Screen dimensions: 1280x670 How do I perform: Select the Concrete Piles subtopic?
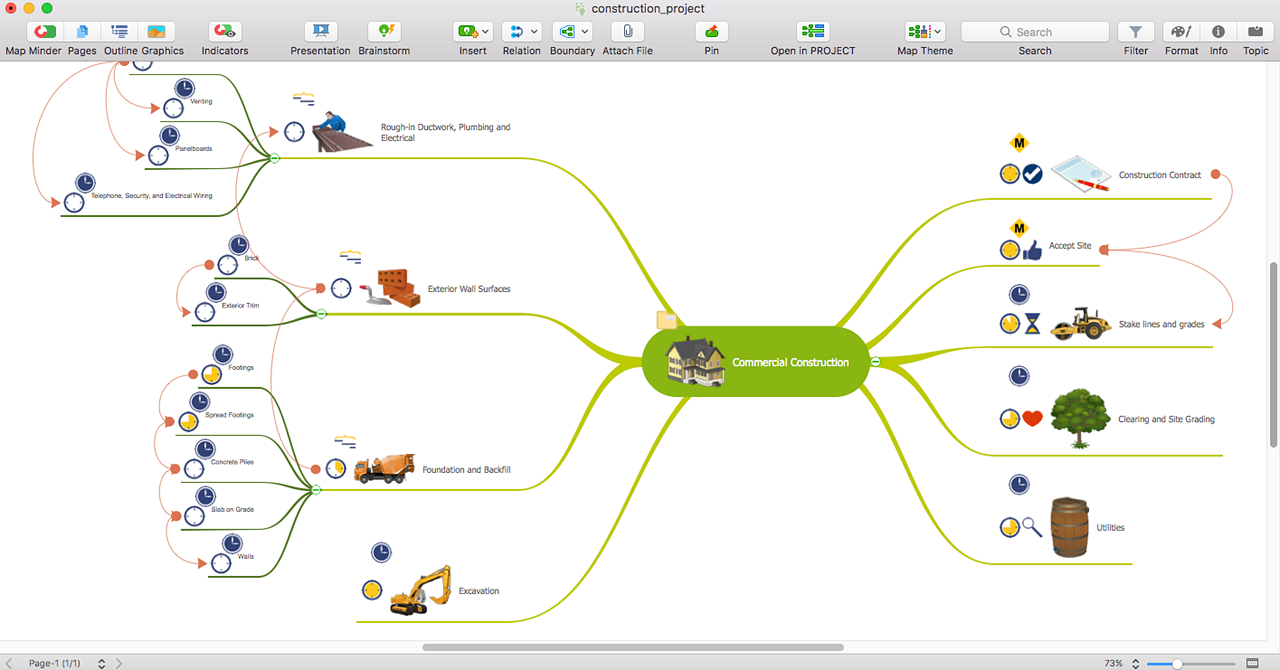232,462
